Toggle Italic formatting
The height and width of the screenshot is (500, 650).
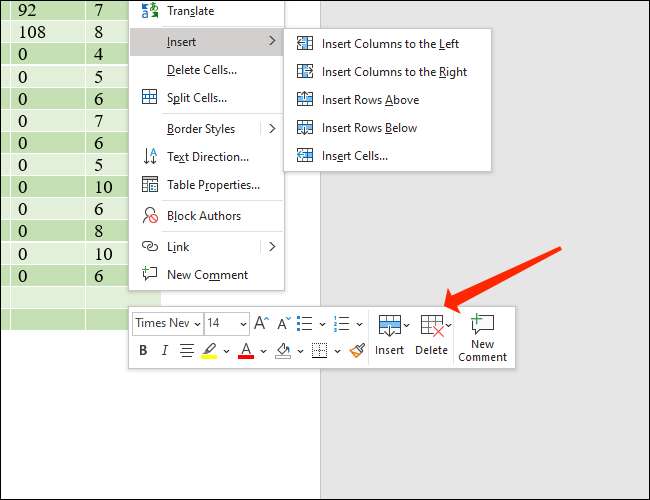165,351
